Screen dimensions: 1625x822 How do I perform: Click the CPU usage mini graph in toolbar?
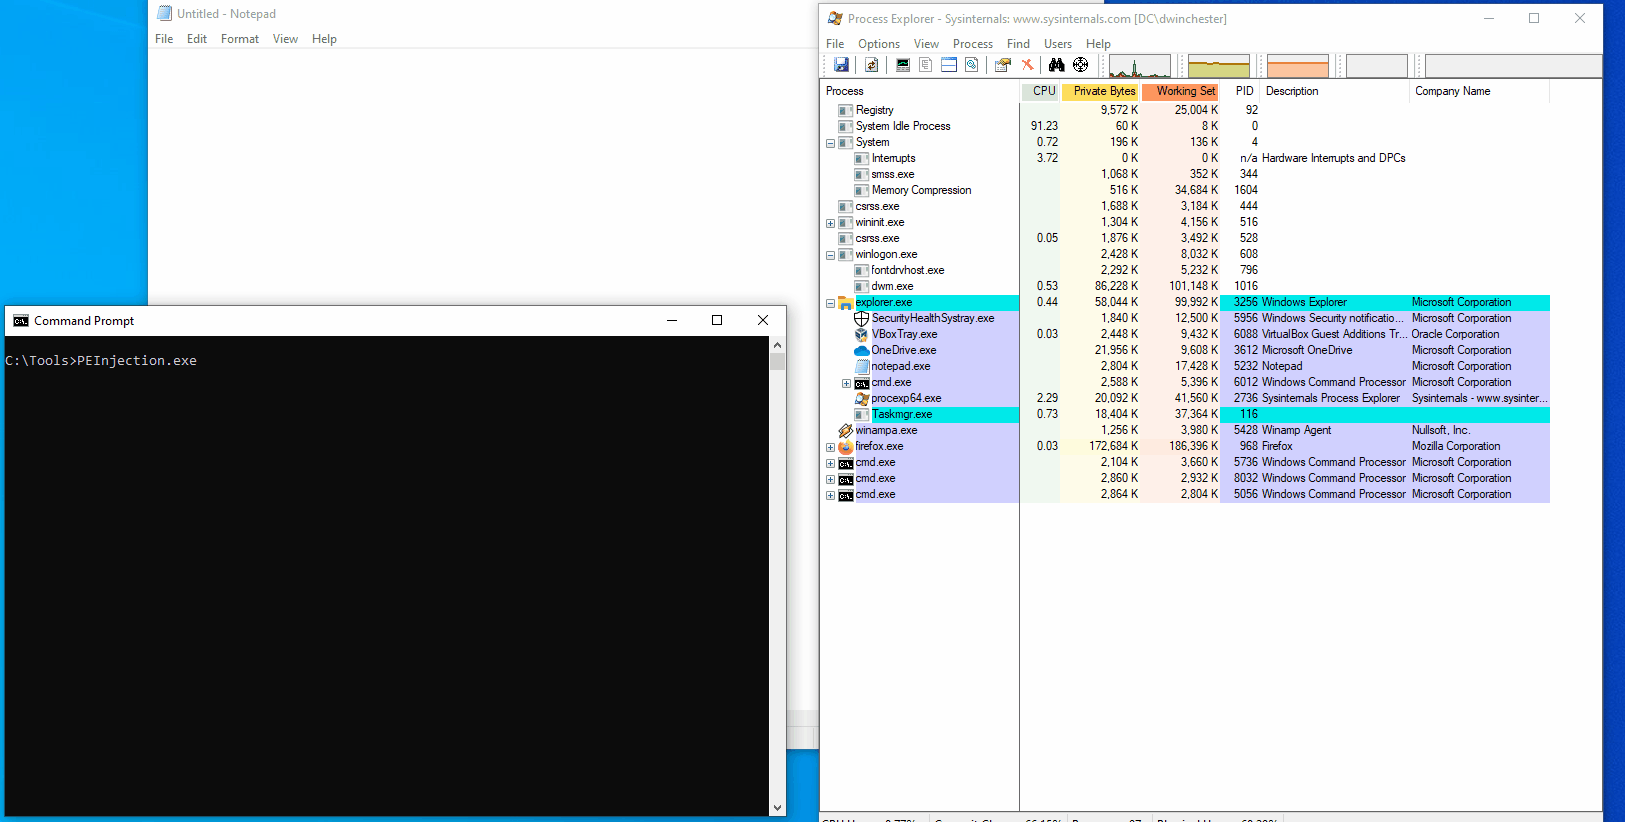click(1140, 66)
